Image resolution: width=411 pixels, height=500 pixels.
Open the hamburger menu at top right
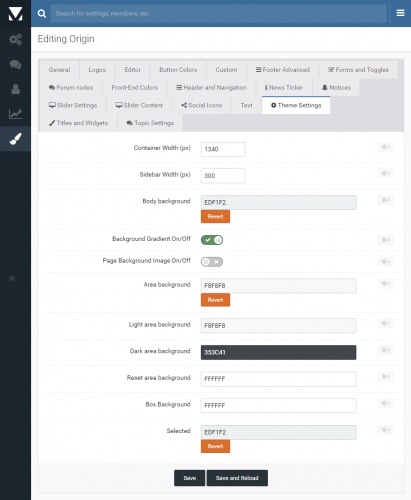click(400, 13)
